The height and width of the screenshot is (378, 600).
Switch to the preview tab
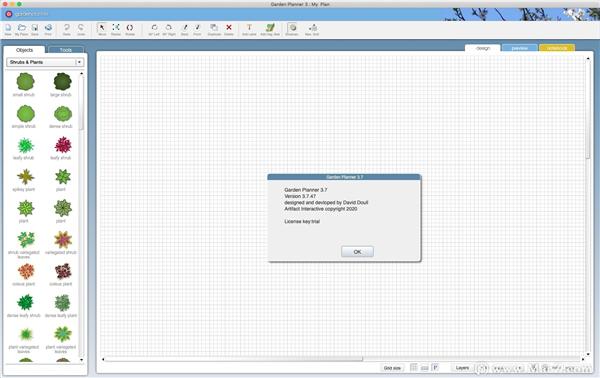(x=519, y=48)
